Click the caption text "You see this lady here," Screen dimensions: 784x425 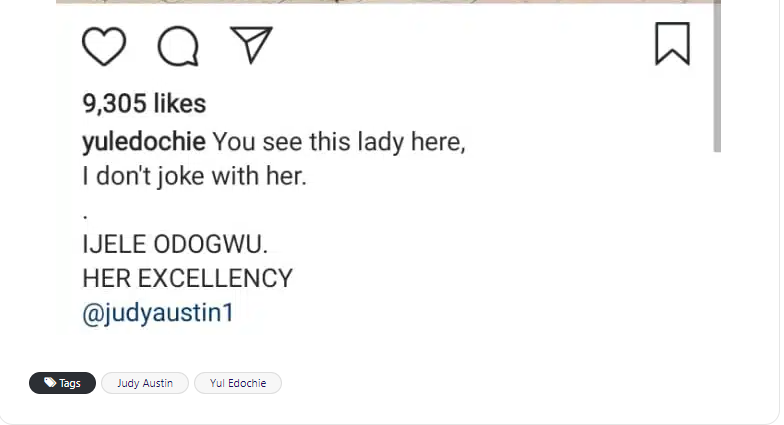tap(340, 141)
